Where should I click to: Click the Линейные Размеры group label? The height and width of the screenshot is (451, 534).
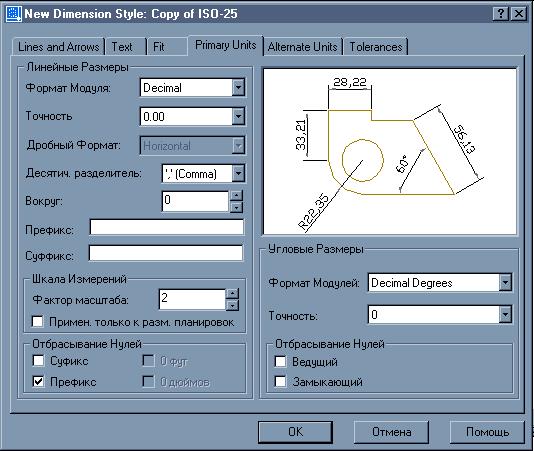click(77, 67)
